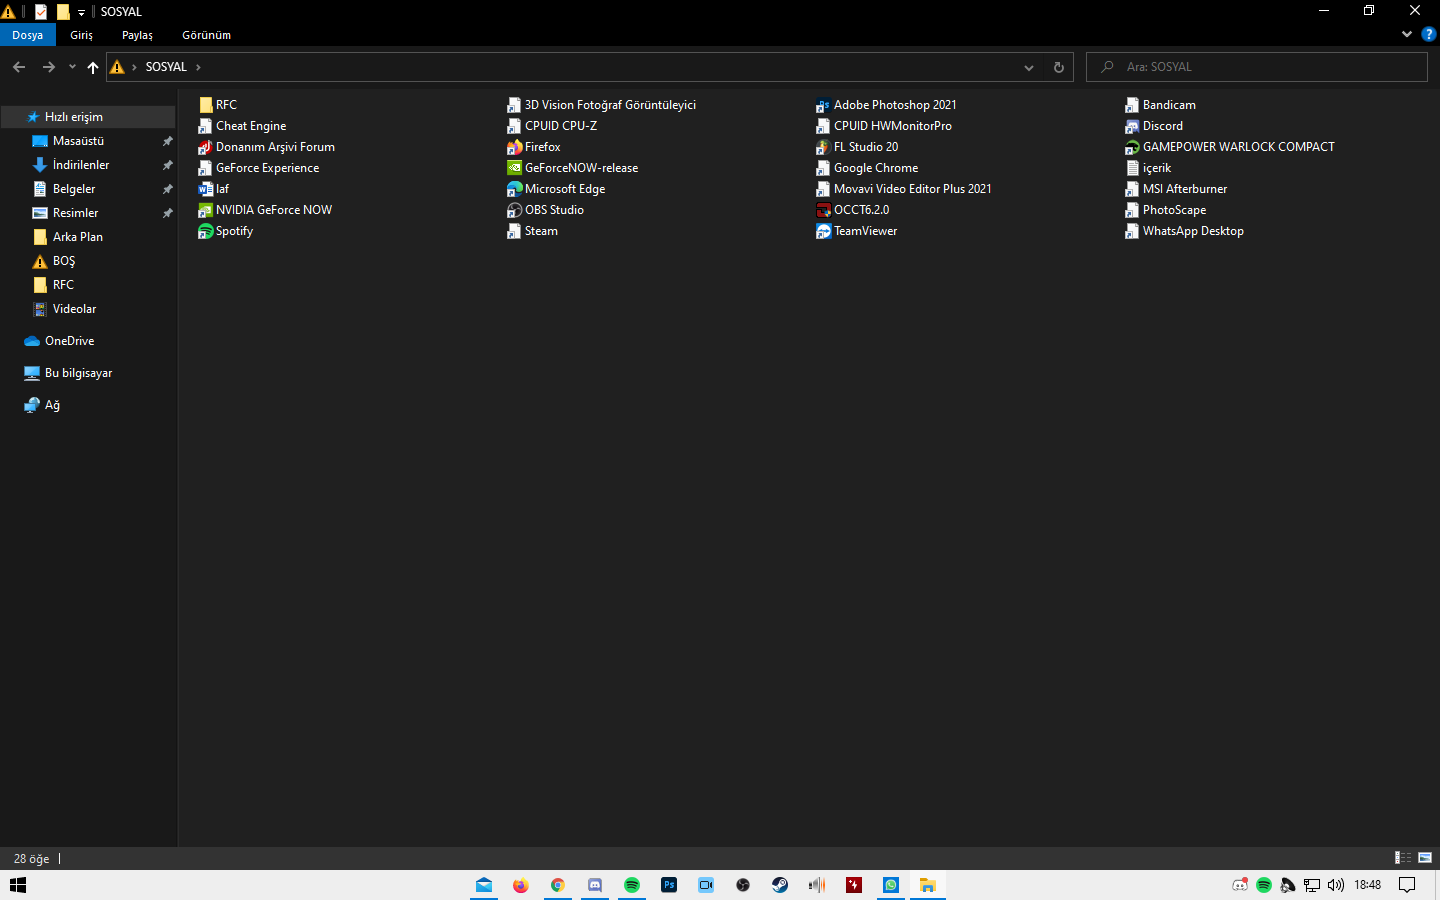Switch to large icons view in status bar
Image resolution: width=1440 pixels, height=900 pixels.
tap(1425, 858)
